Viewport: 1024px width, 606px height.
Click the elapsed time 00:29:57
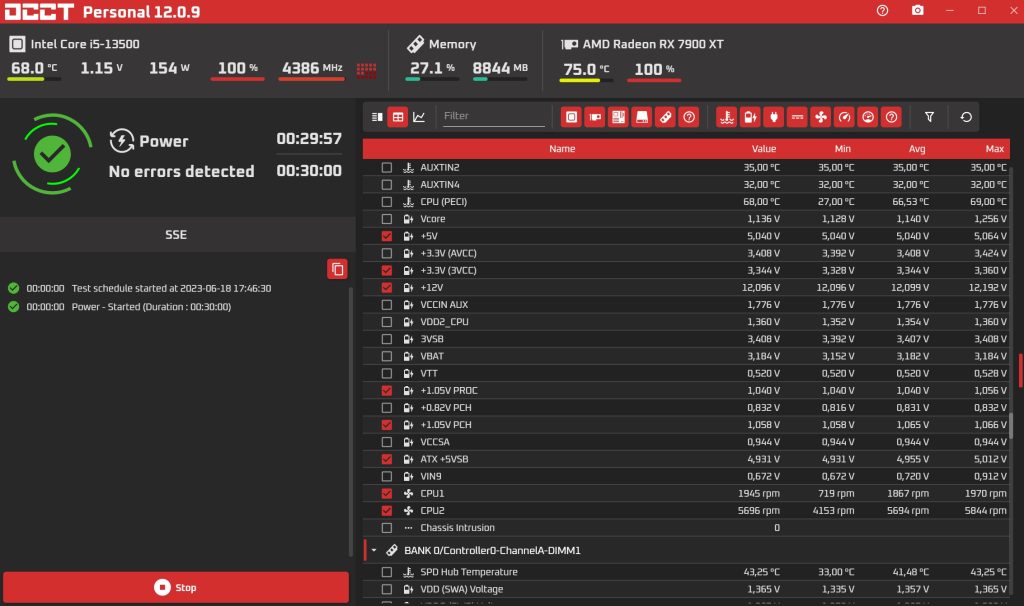(x=309, y=138)
